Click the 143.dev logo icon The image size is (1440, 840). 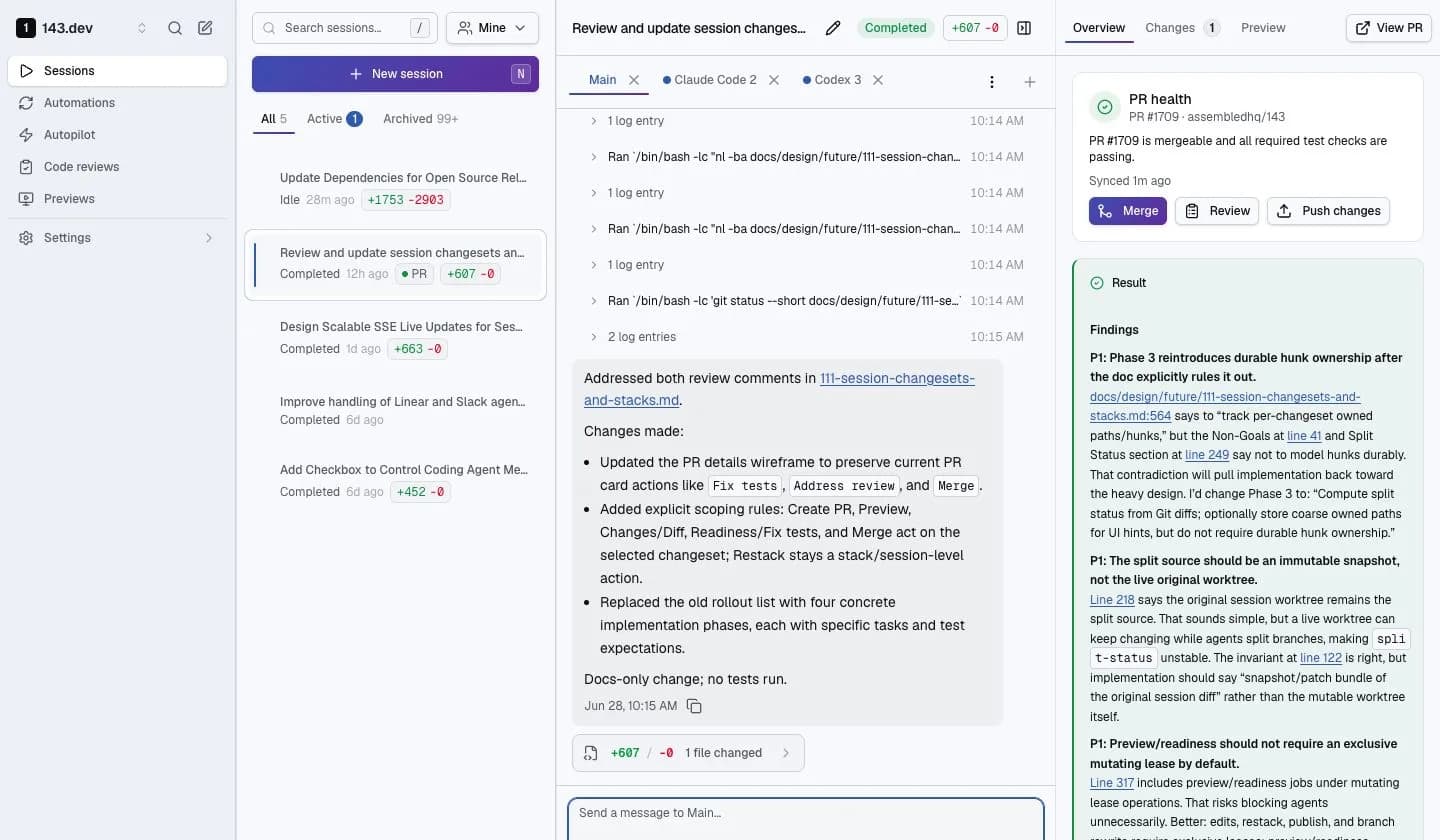[x=26, y=28]
